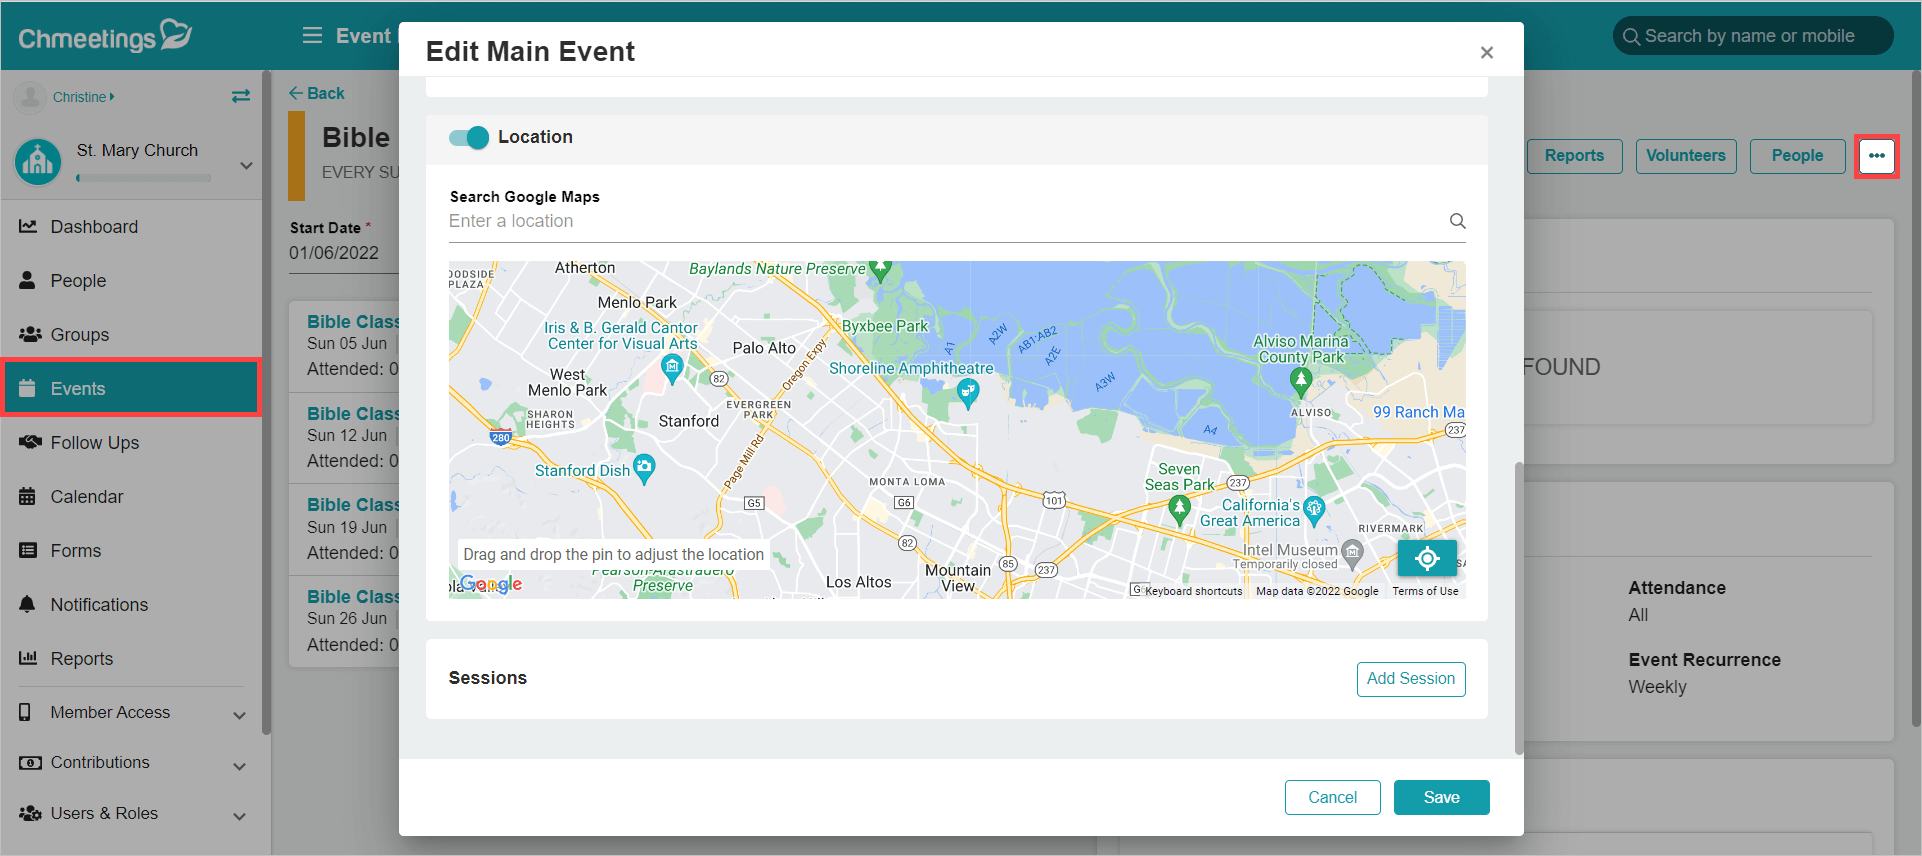Image resolution: width=1922 pixels, height=856 pixels.
Task: Click the Calendar grid icon in sidebar
Action: coord(28,496)
